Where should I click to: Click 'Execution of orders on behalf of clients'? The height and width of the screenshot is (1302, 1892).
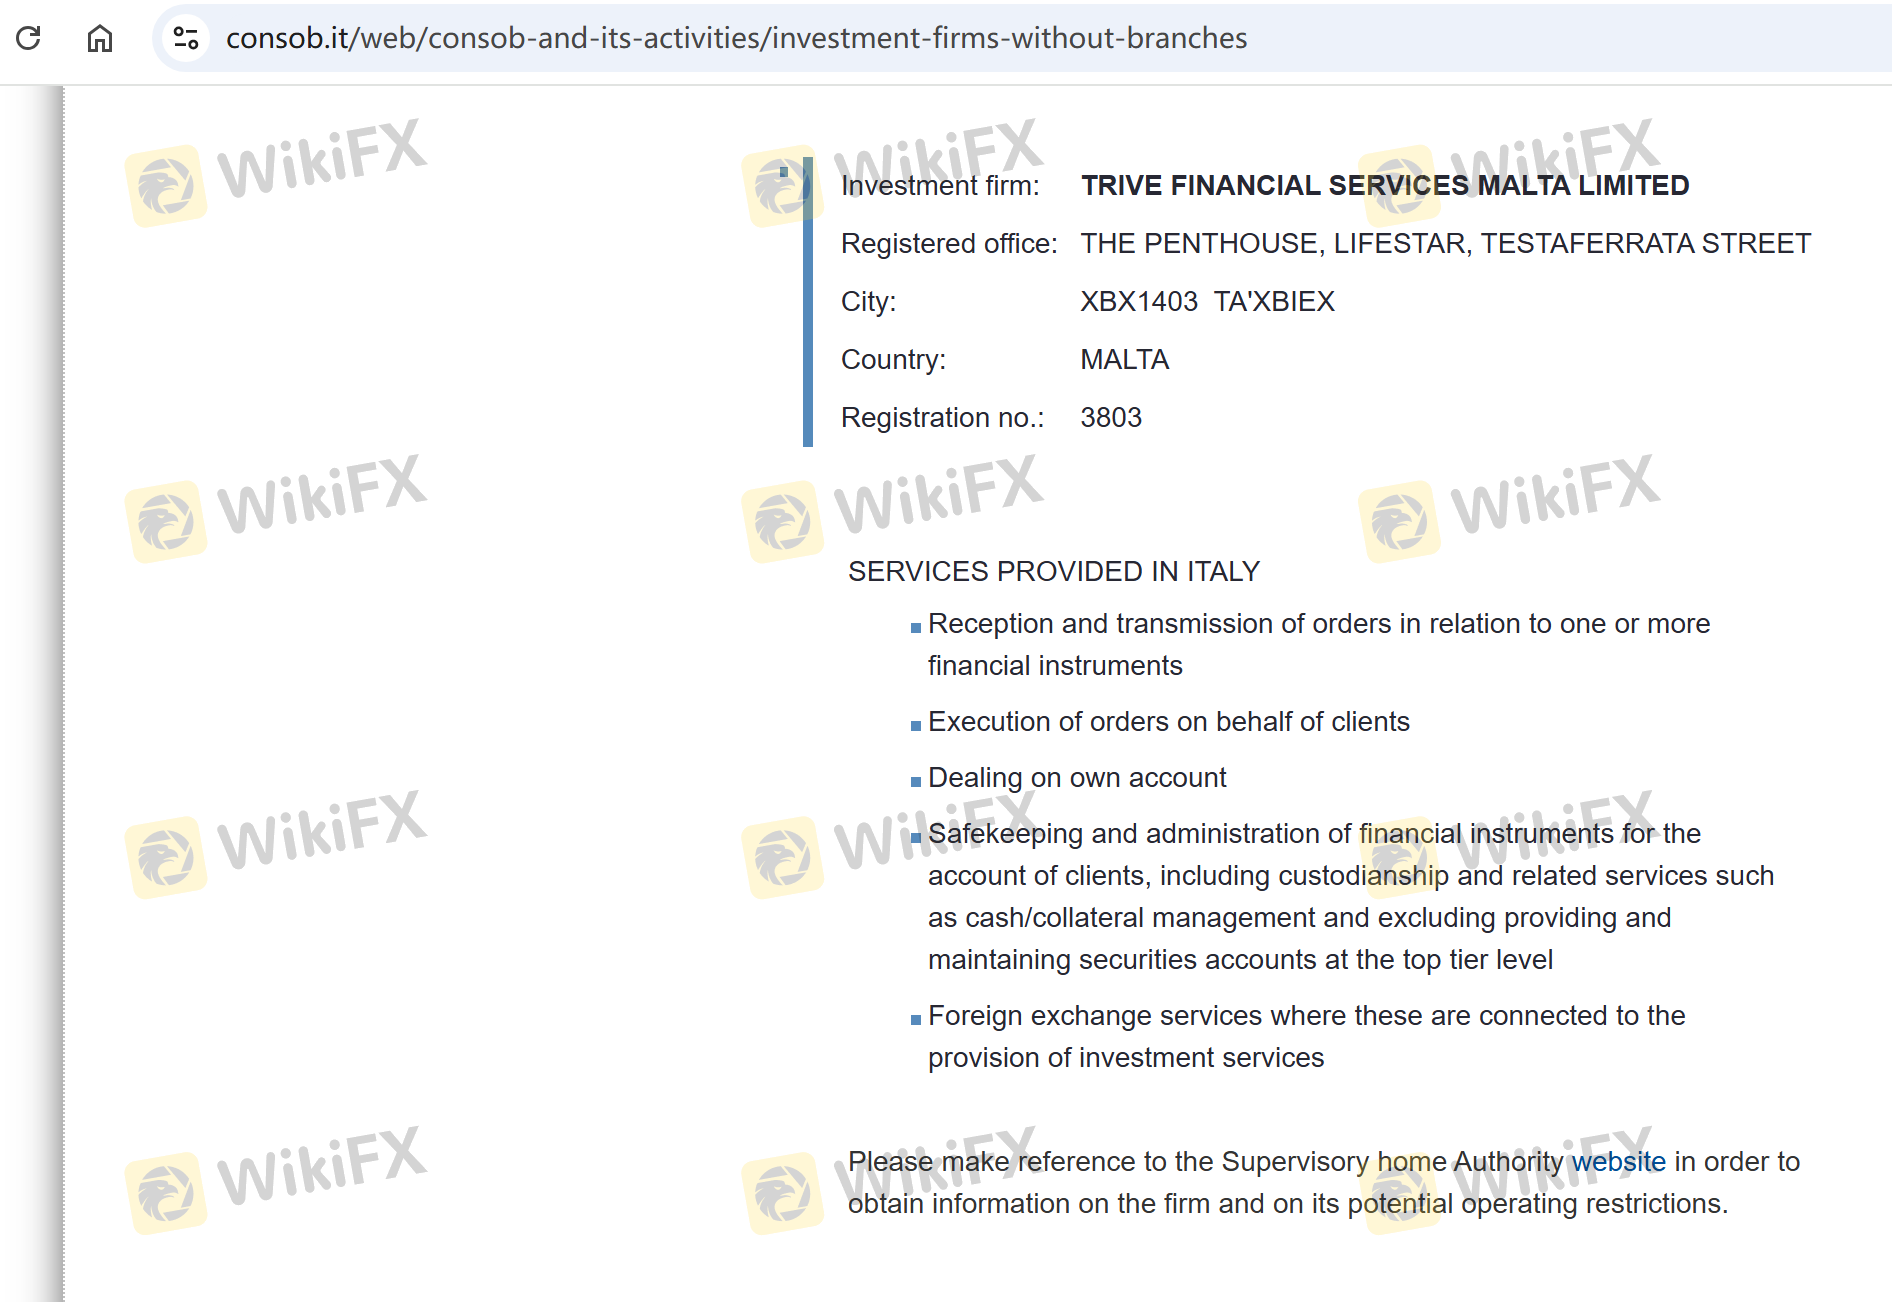(x=1168, y=721)
